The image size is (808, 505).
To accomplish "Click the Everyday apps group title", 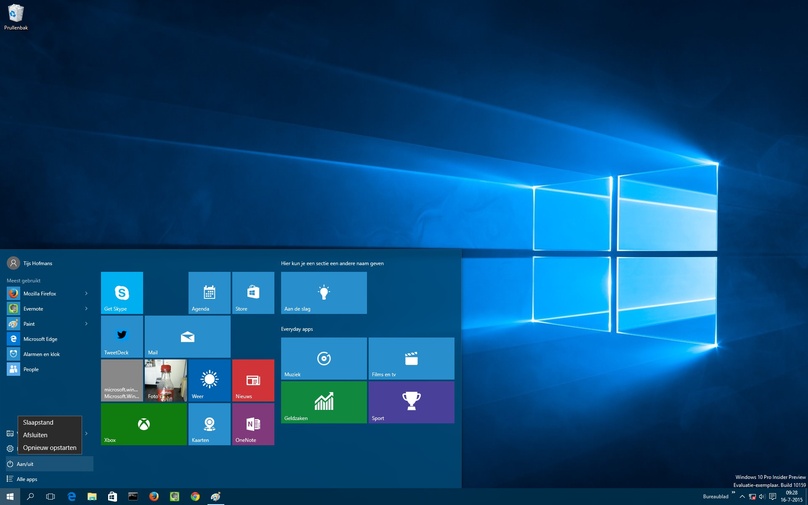I will pos(297,329).
